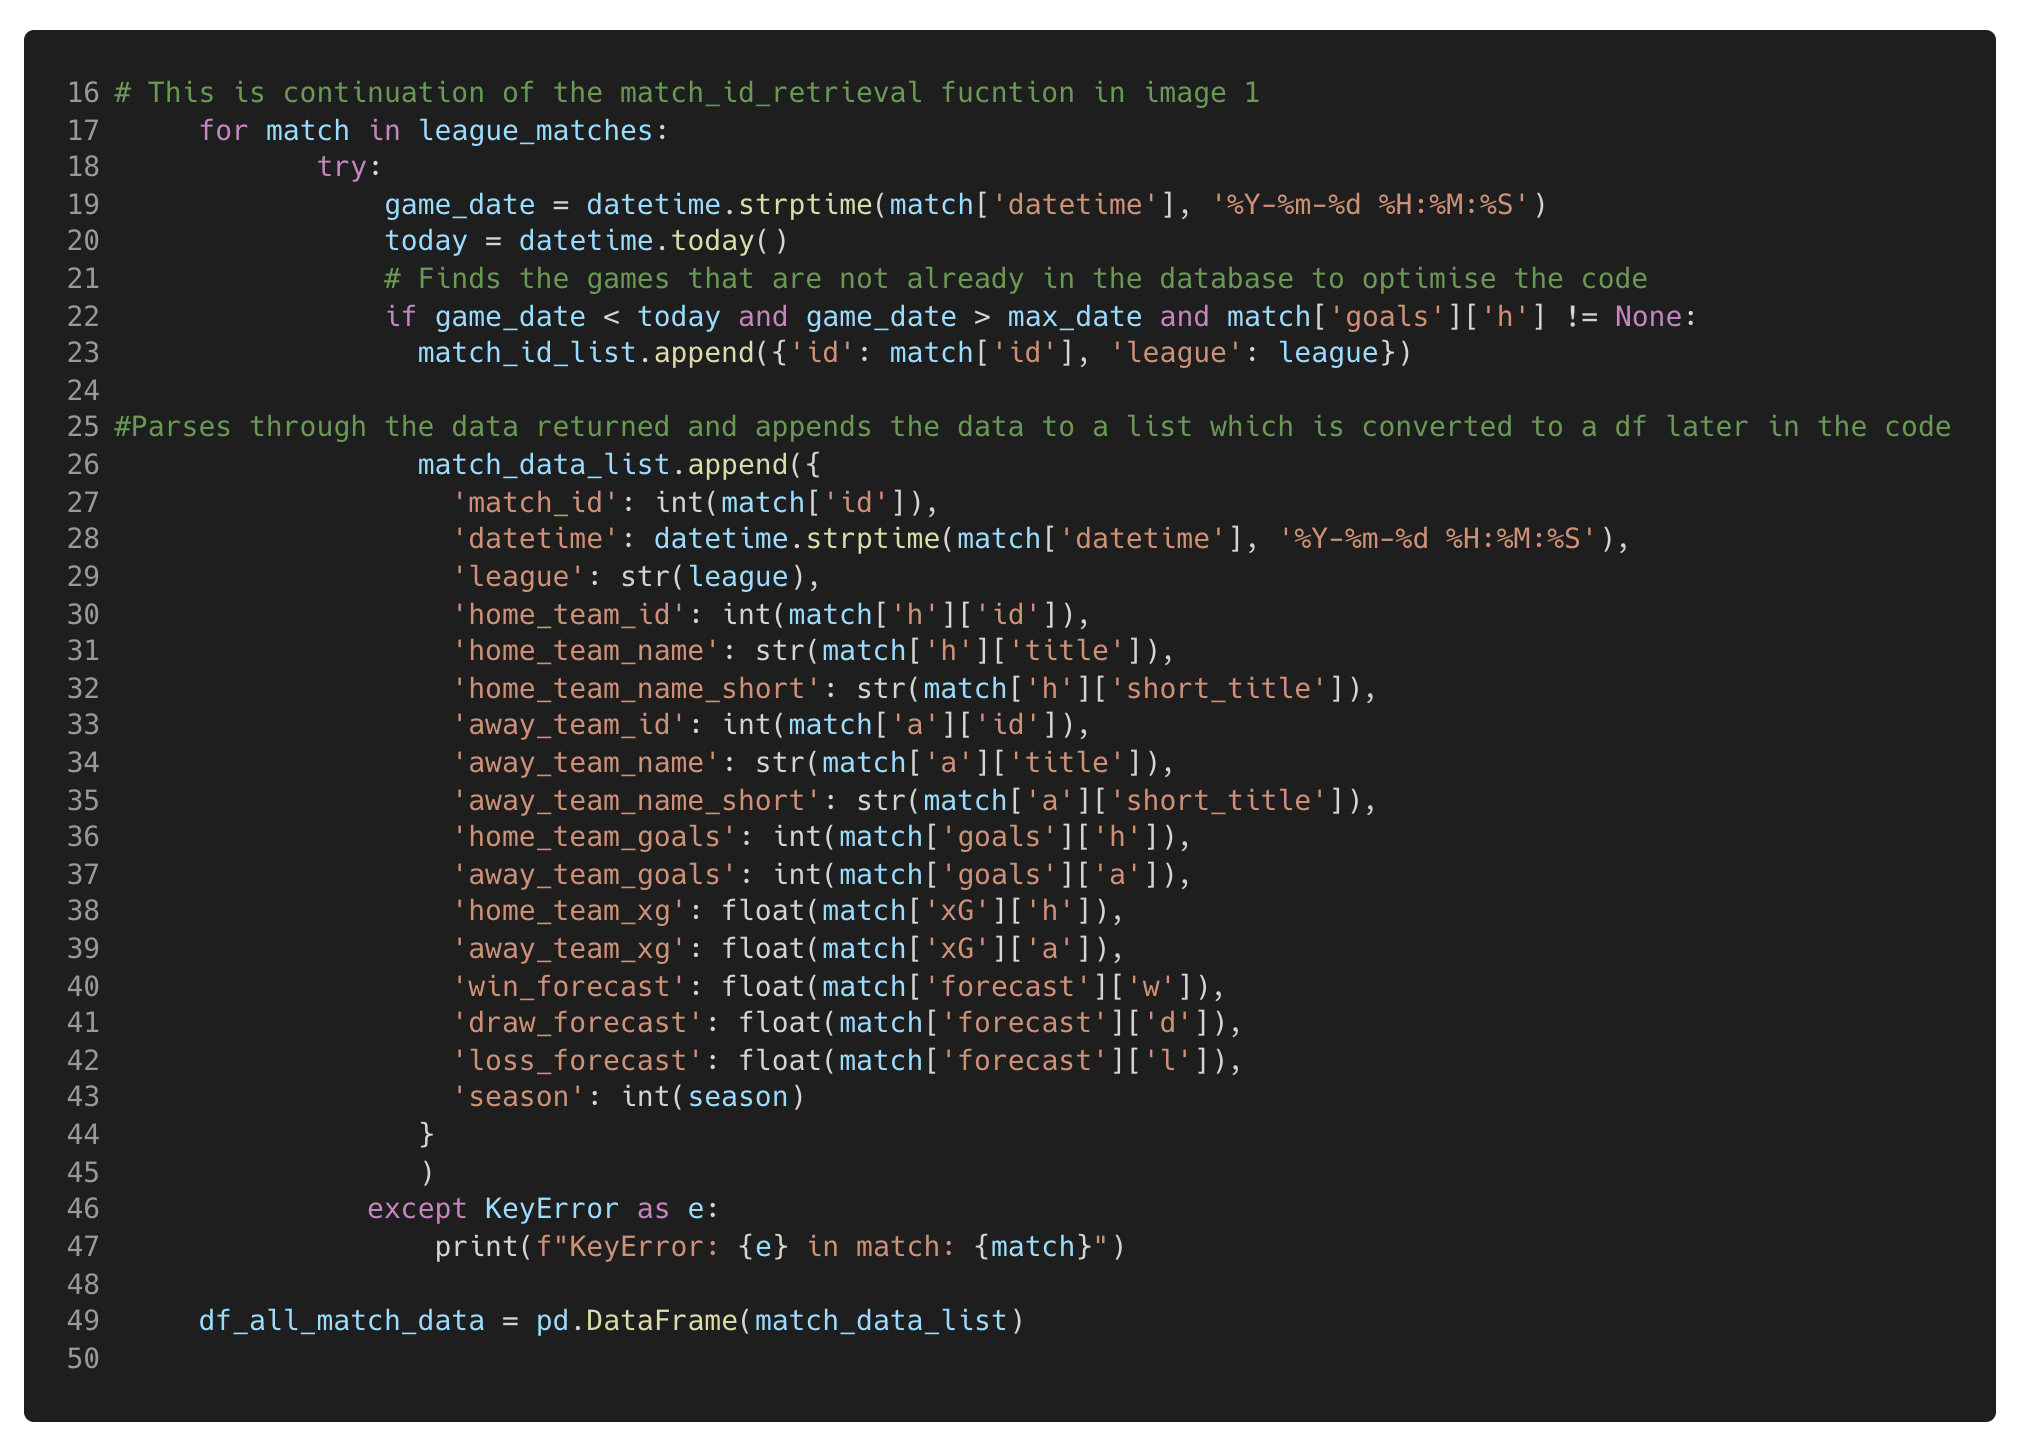Click 'today' variable assignment on line 20

(x=426, y=241)
